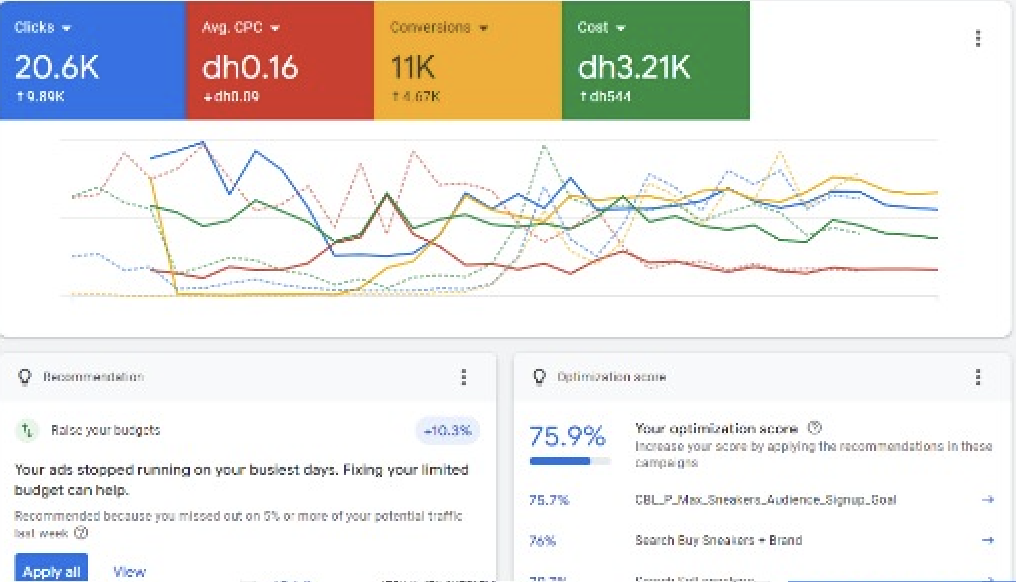Screen dimensions: 1016x582
Task: Expand the Avg. CPC metric dropdown
Action: click(275, 28)
